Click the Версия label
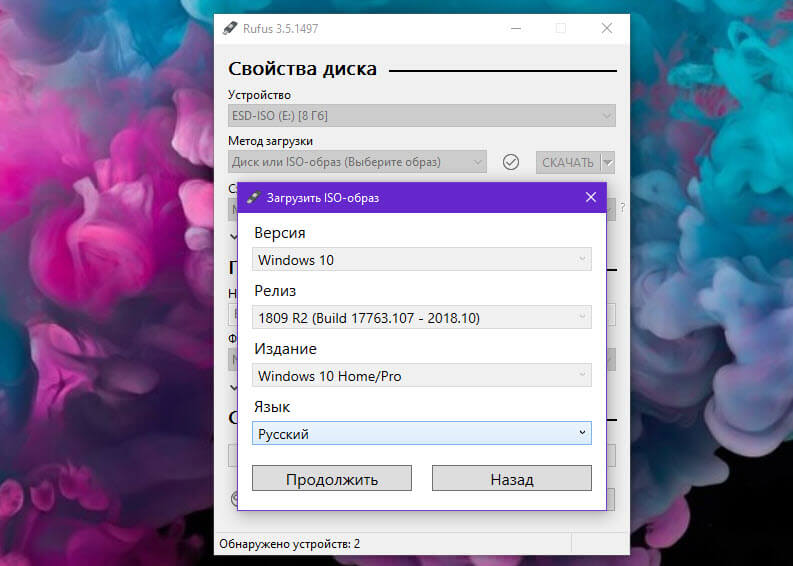 (x=280, y=233)
